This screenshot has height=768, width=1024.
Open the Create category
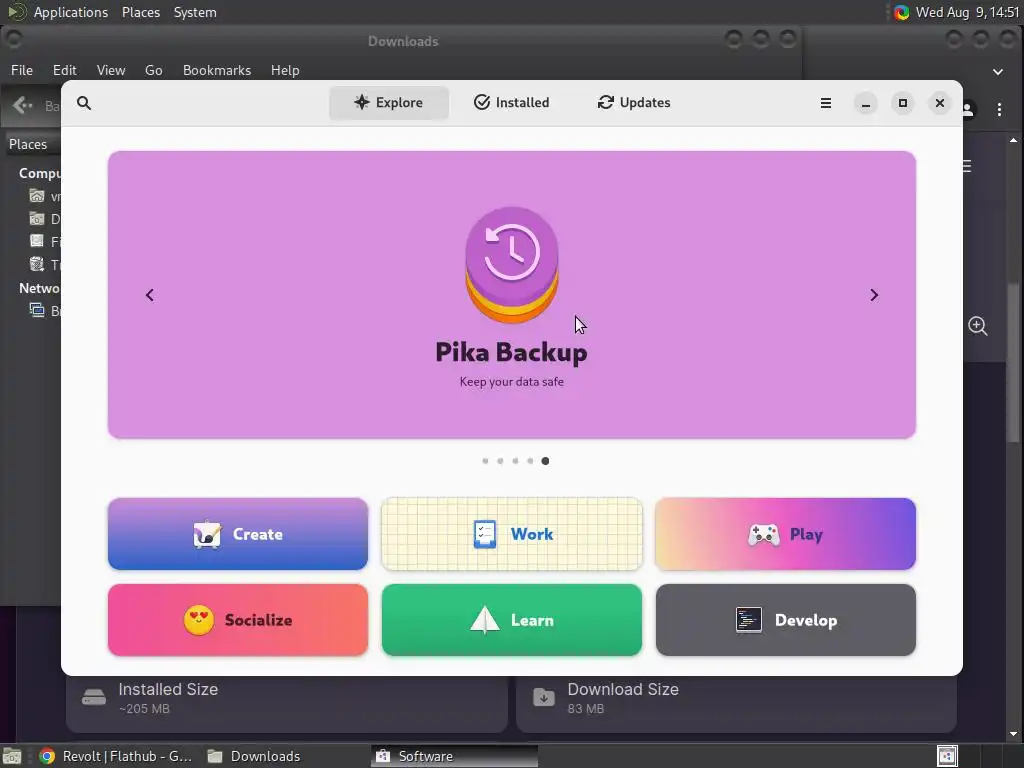coord(238,534)
